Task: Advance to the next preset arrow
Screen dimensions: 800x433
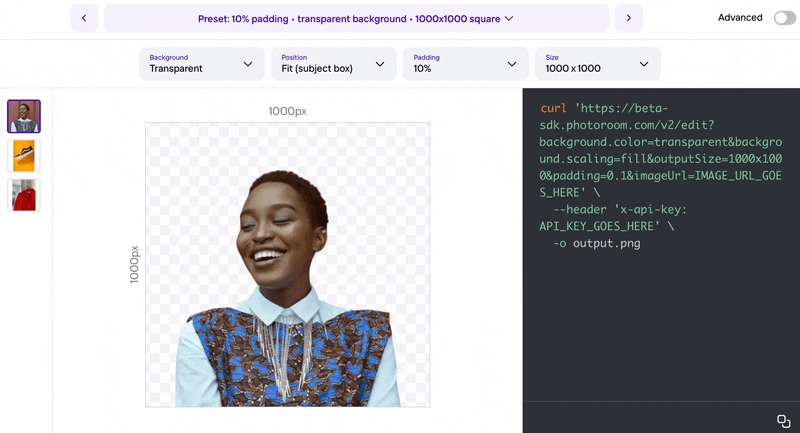Action: click(628, 18)
